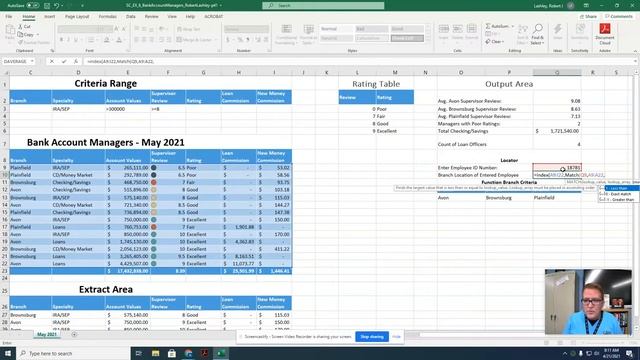Collapse the ribbon with the chevron
This screenshot has height=360, width=640.
635,51
